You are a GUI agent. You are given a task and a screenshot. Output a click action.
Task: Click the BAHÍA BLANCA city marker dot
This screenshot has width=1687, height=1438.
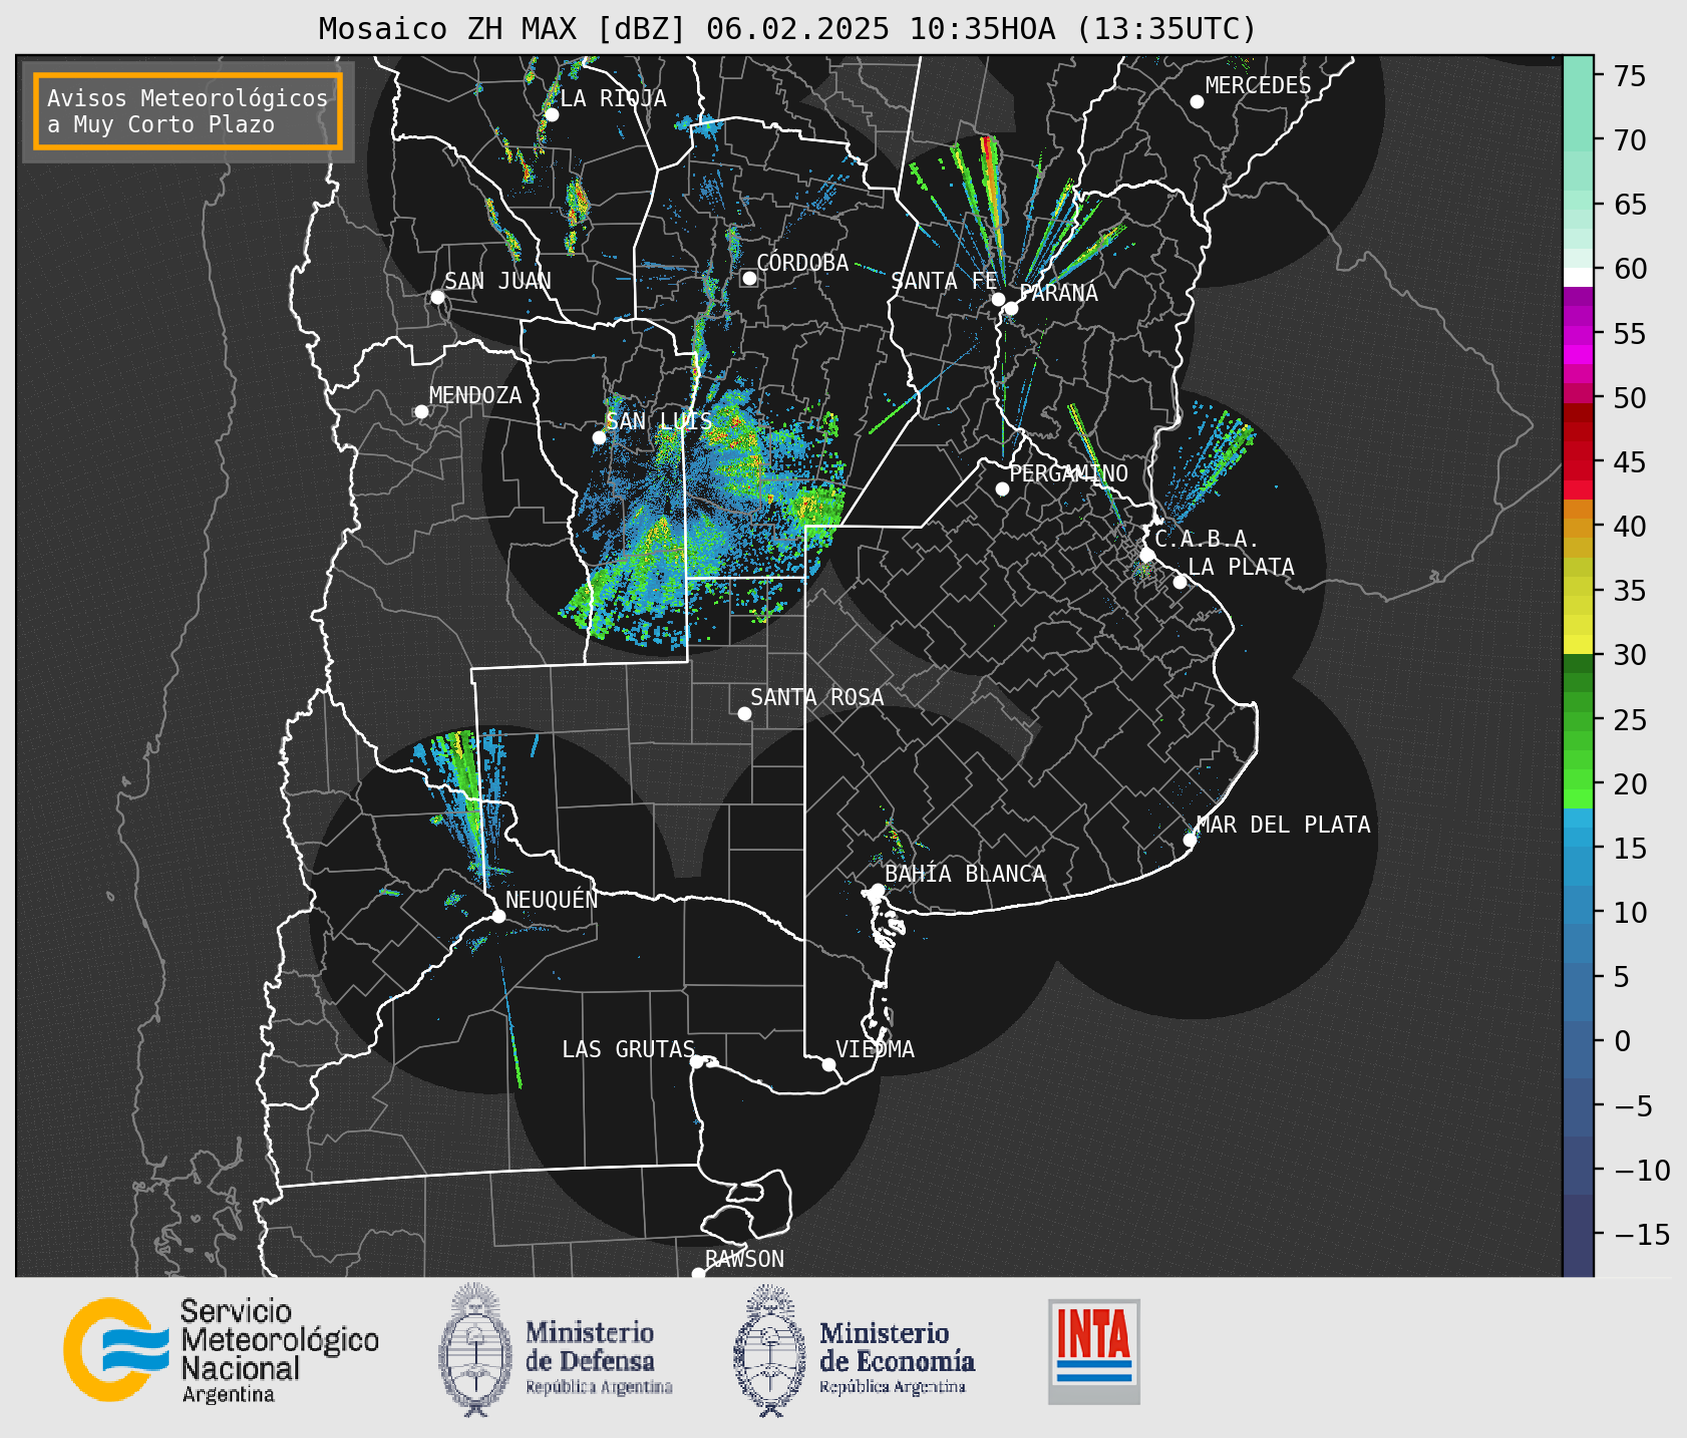point(877,890)
